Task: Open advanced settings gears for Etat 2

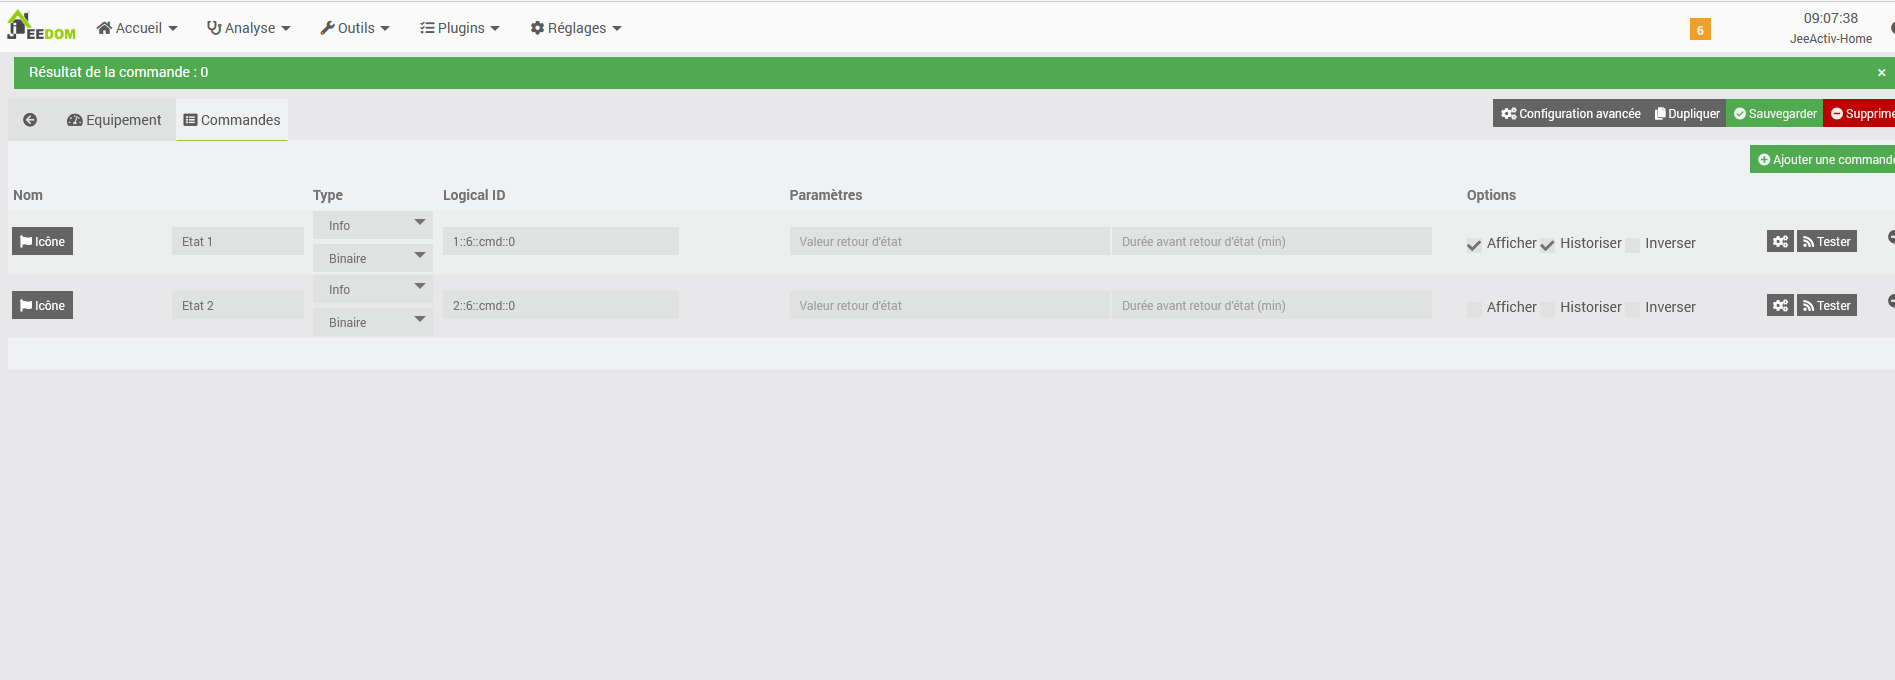Action: 1780,305
